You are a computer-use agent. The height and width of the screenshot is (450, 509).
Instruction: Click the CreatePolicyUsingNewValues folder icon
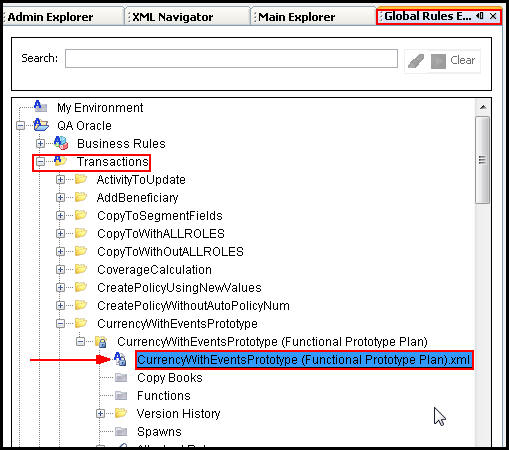tap(81, 287)
